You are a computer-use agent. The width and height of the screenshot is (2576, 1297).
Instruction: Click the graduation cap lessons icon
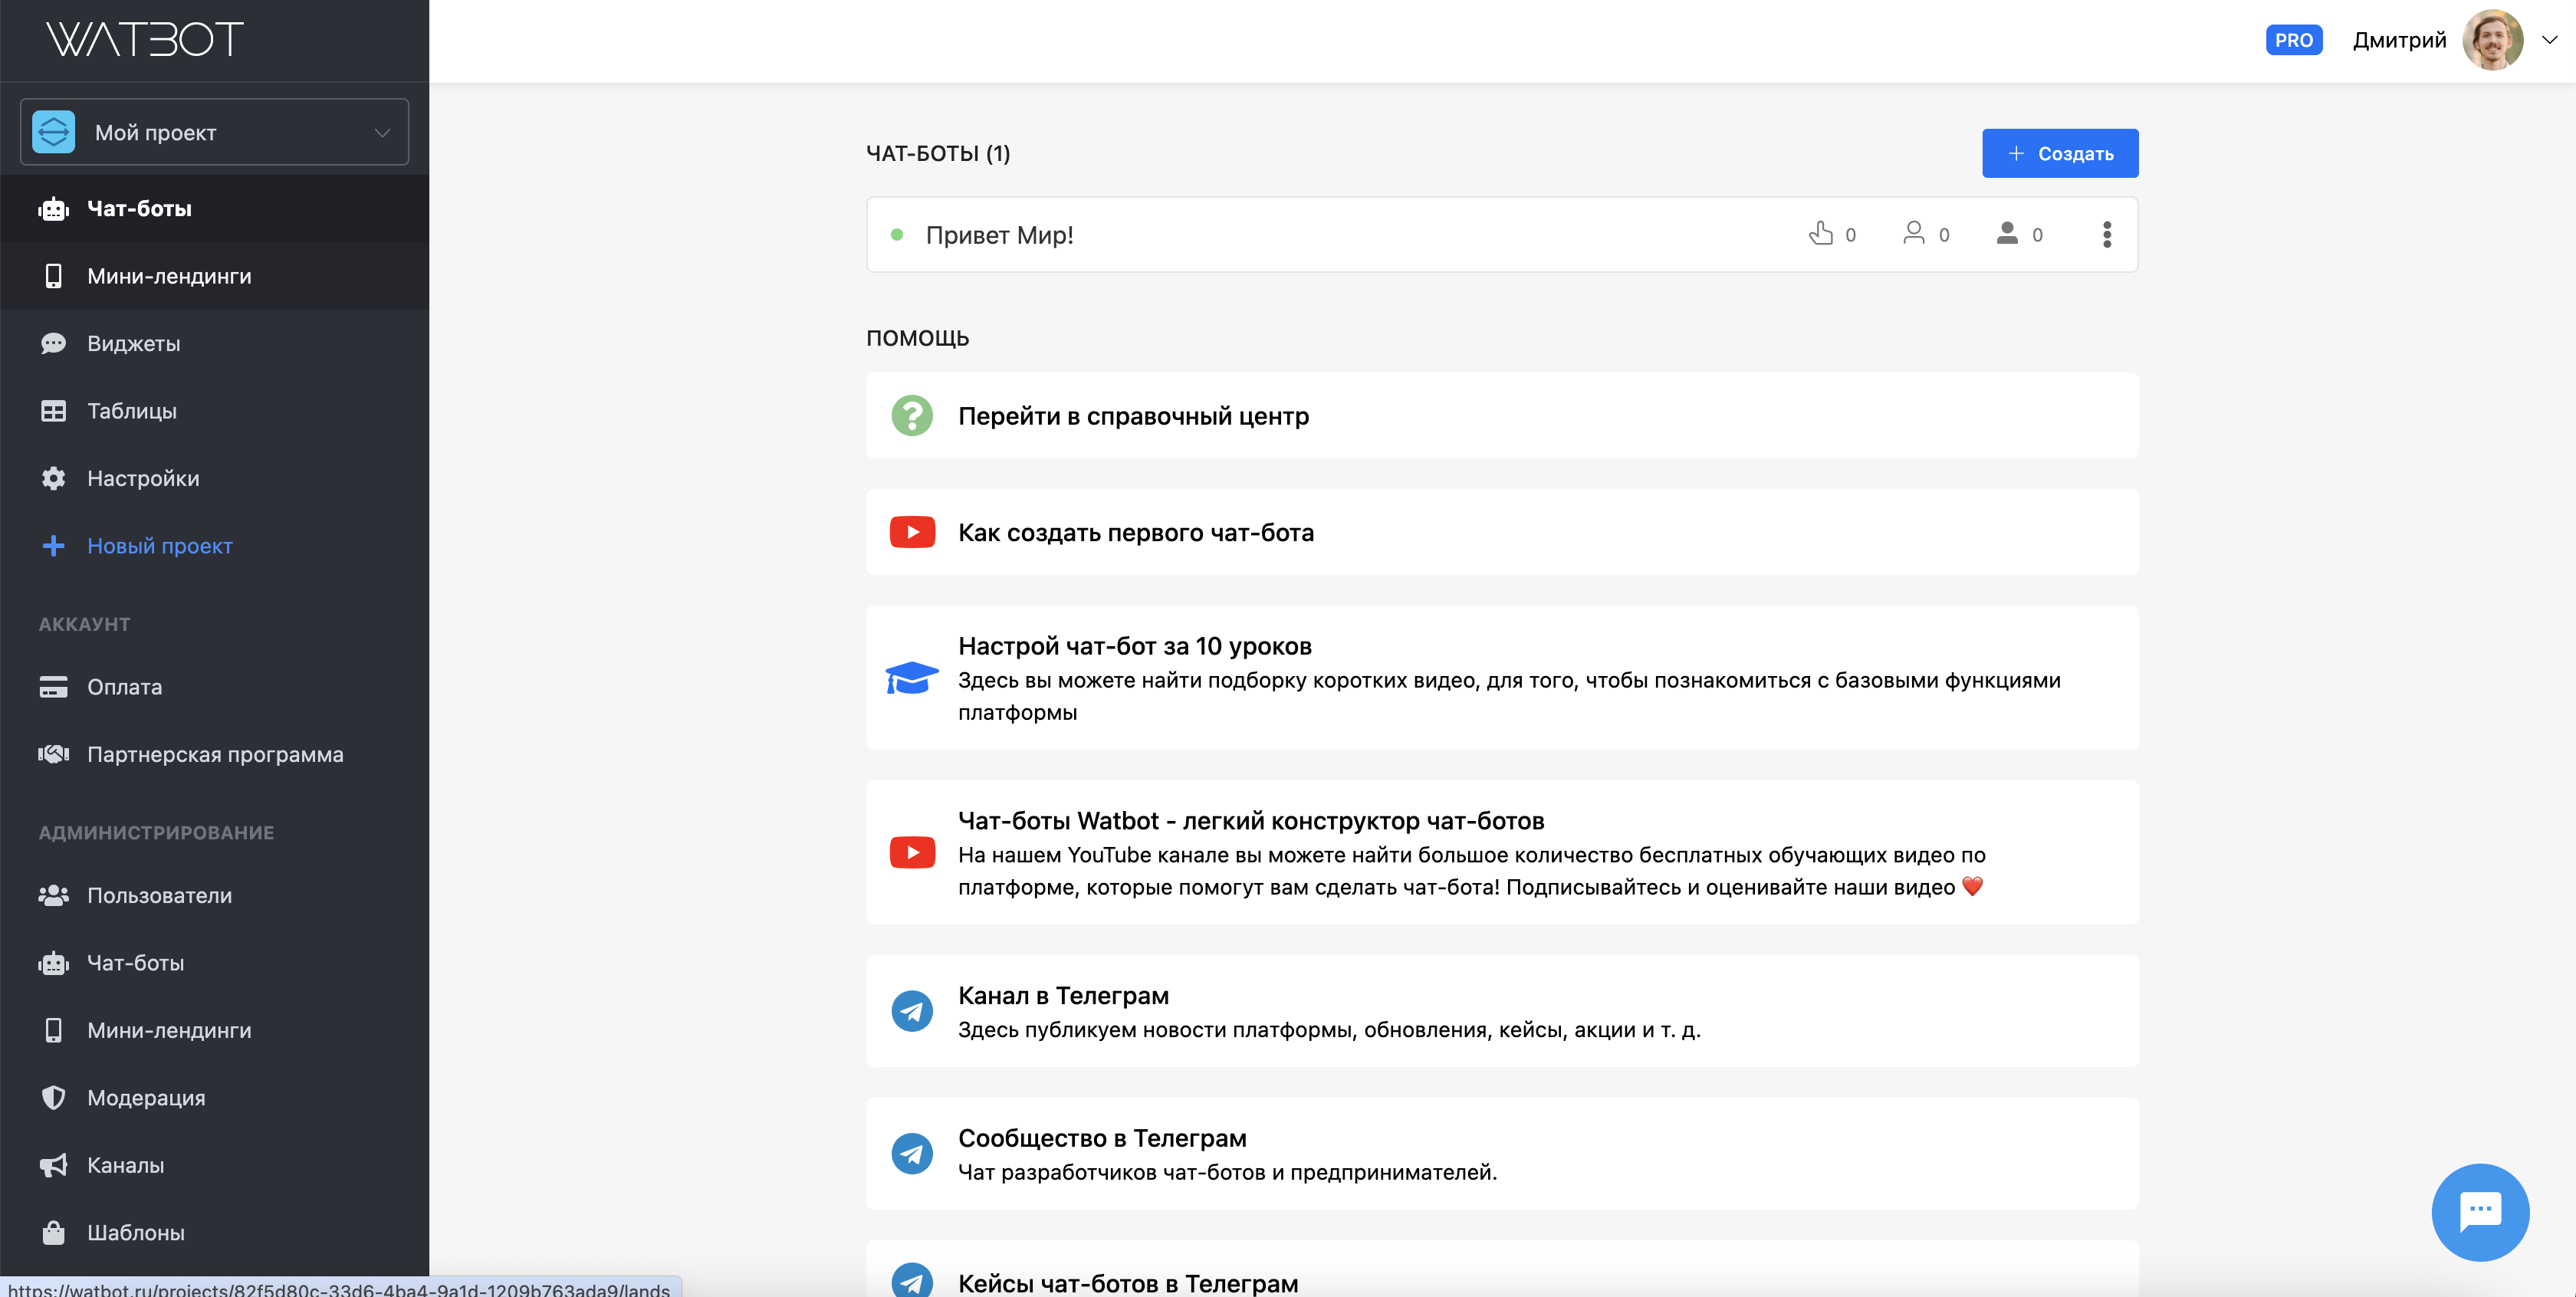911,678
